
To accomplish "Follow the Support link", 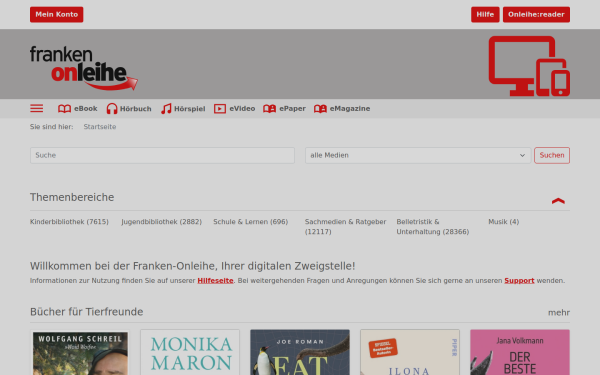I will (519, 280).
